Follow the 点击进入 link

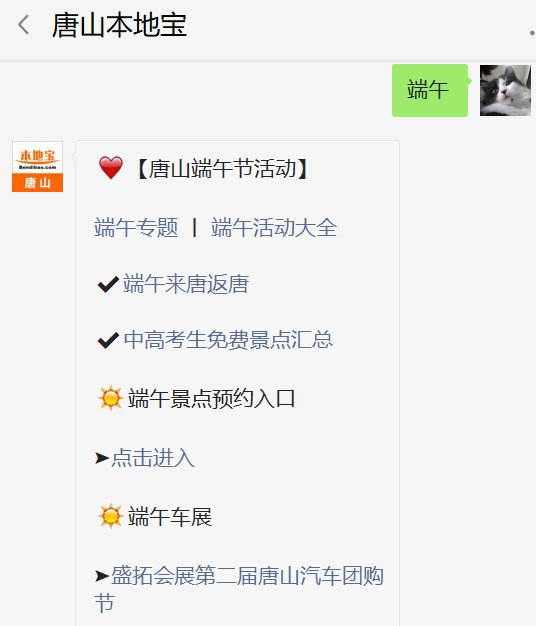coord(153,458)
